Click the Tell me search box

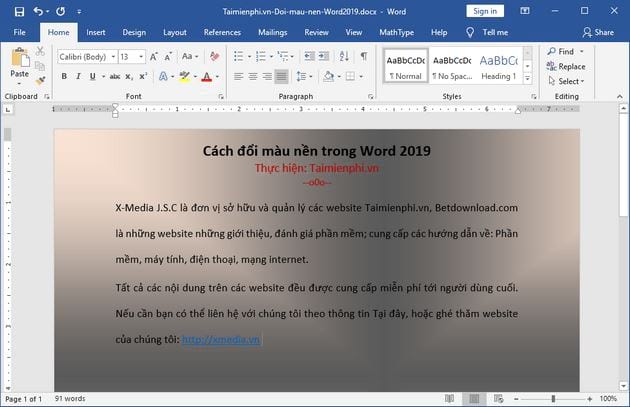[487, 32]
